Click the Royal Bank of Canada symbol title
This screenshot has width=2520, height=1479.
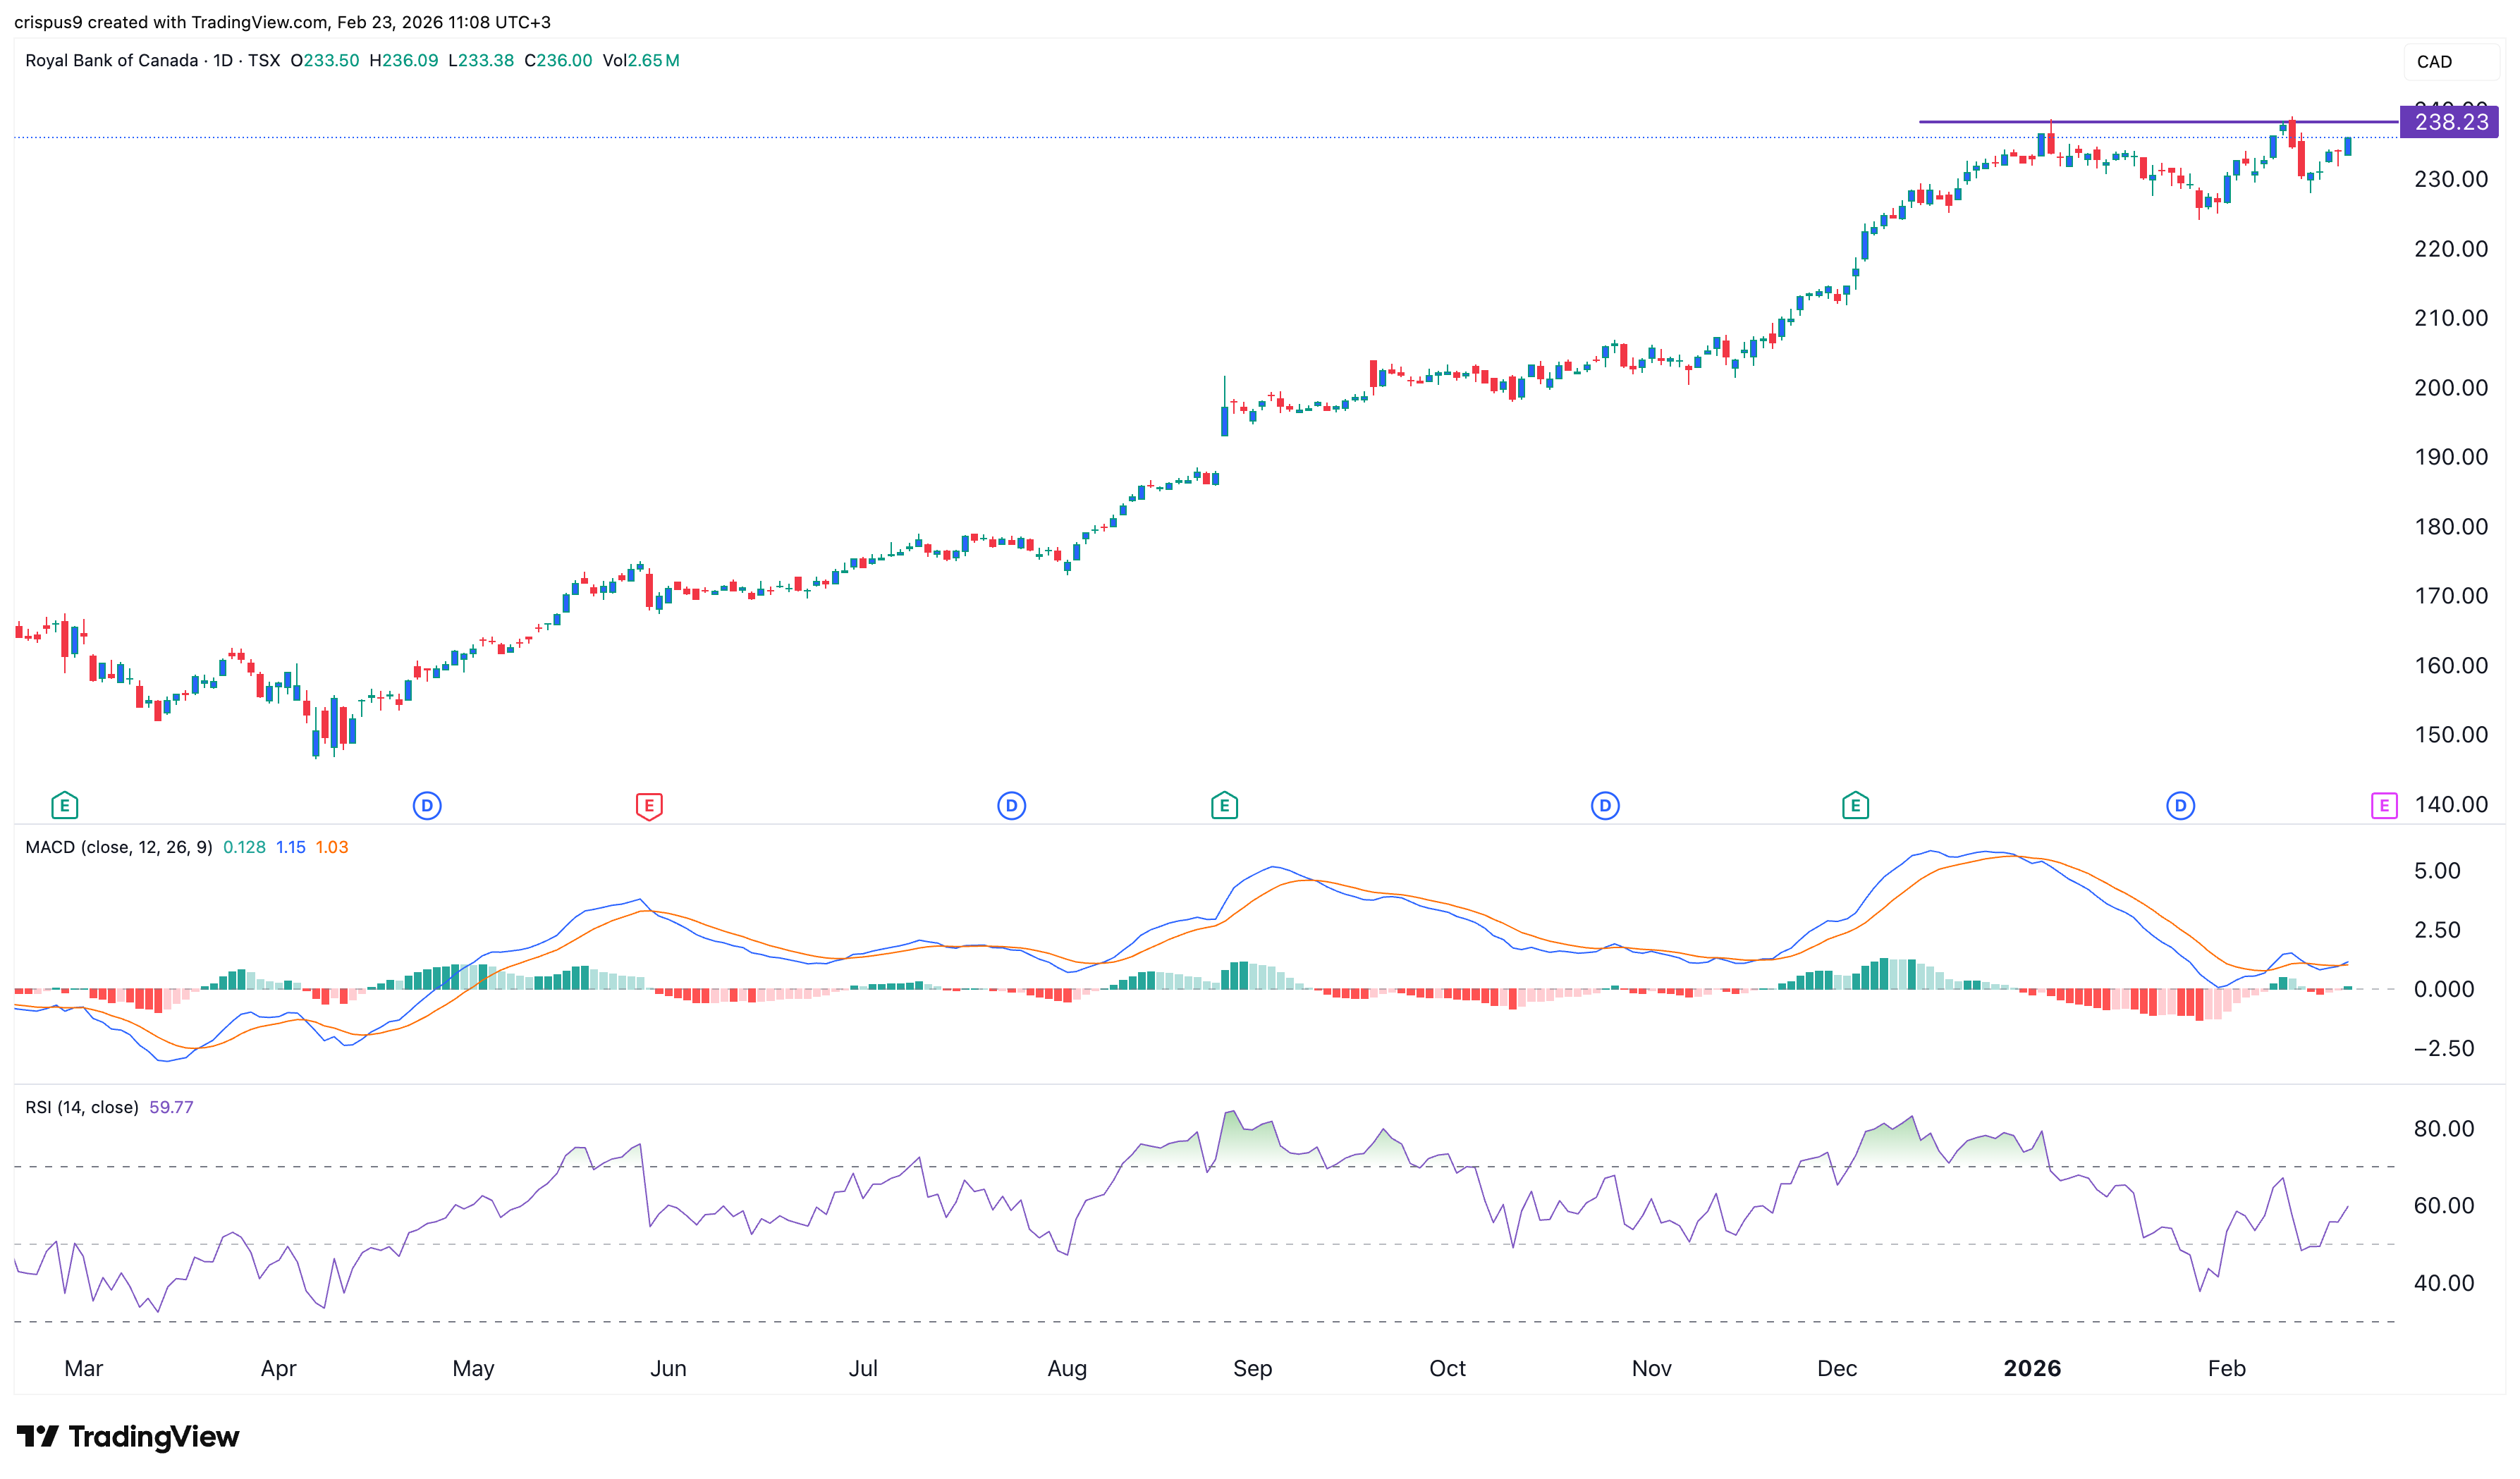coord(111,61)
